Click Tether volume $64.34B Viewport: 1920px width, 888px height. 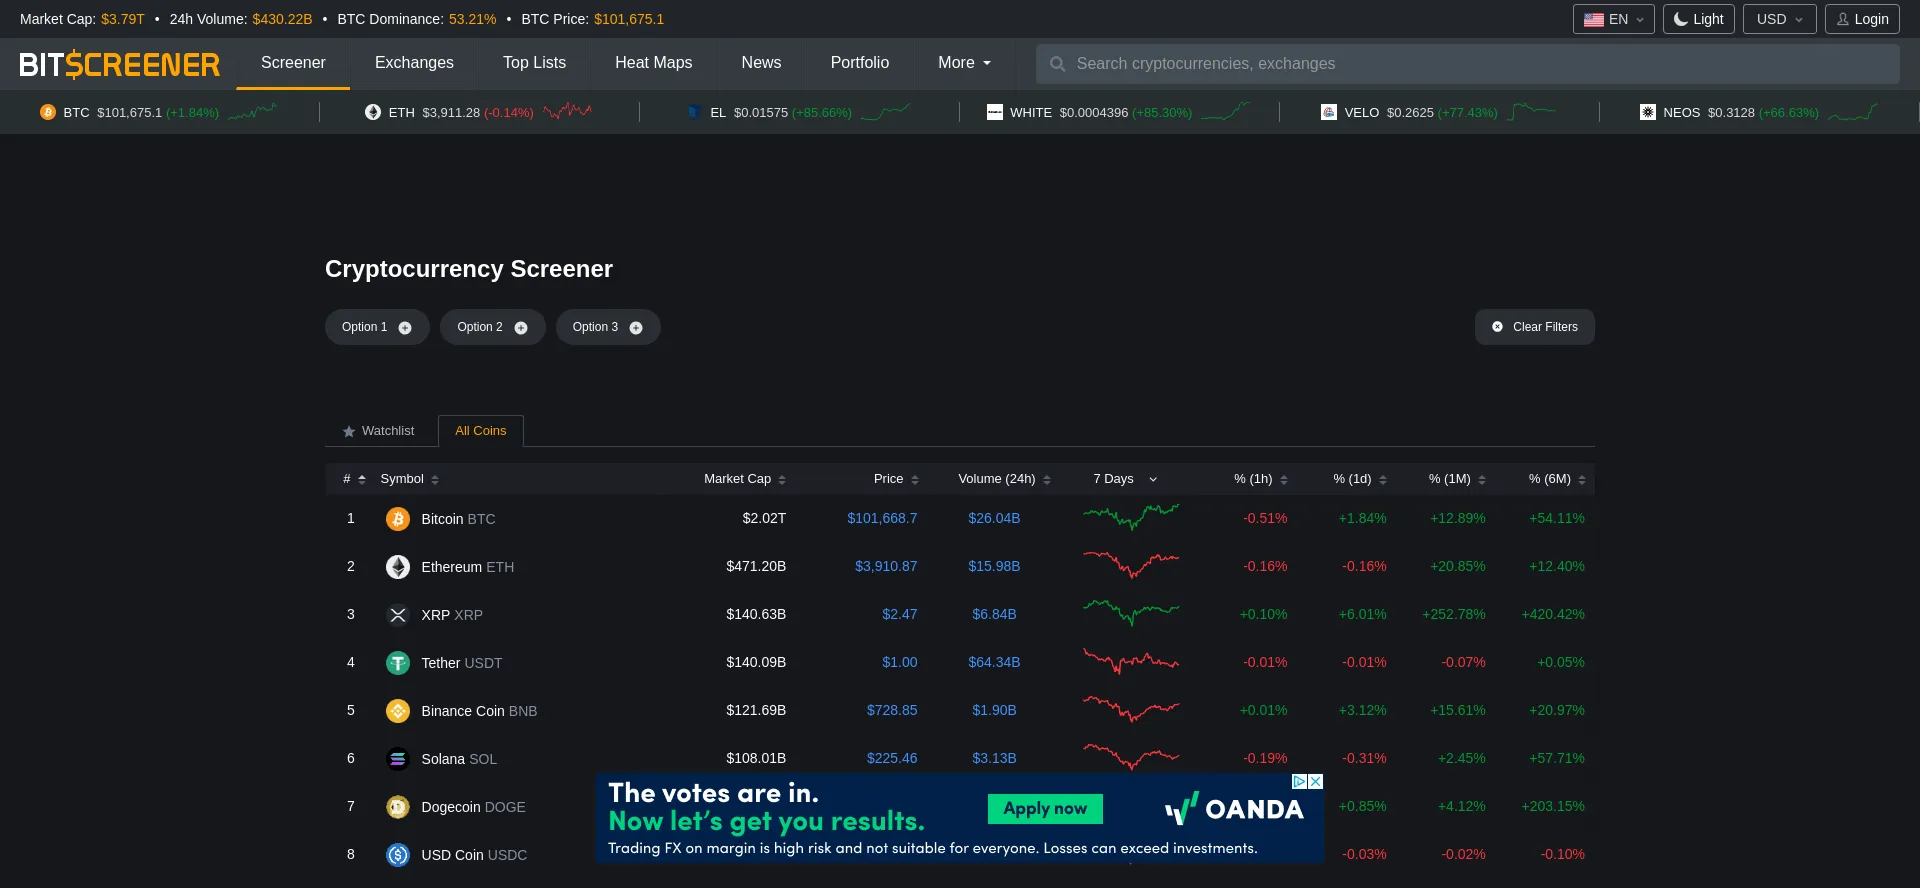coord(994,662)
